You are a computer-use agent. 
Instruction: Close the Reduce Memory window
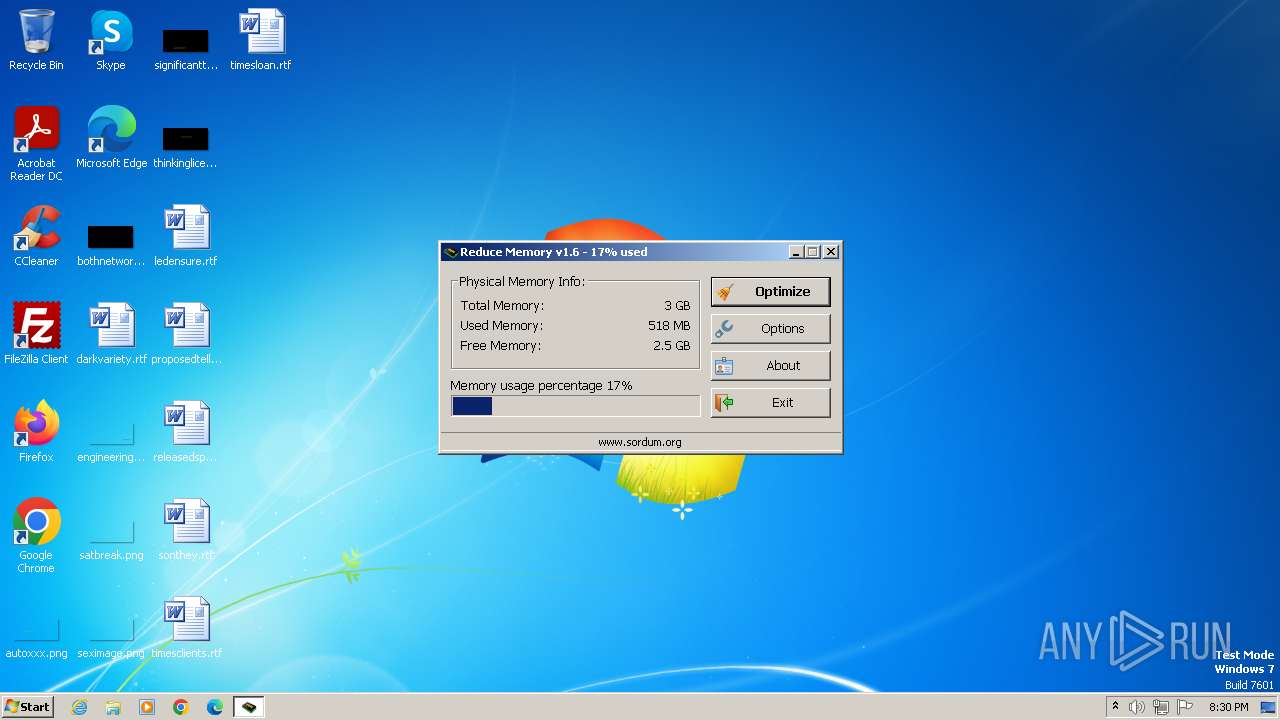[x=830, y=252]
